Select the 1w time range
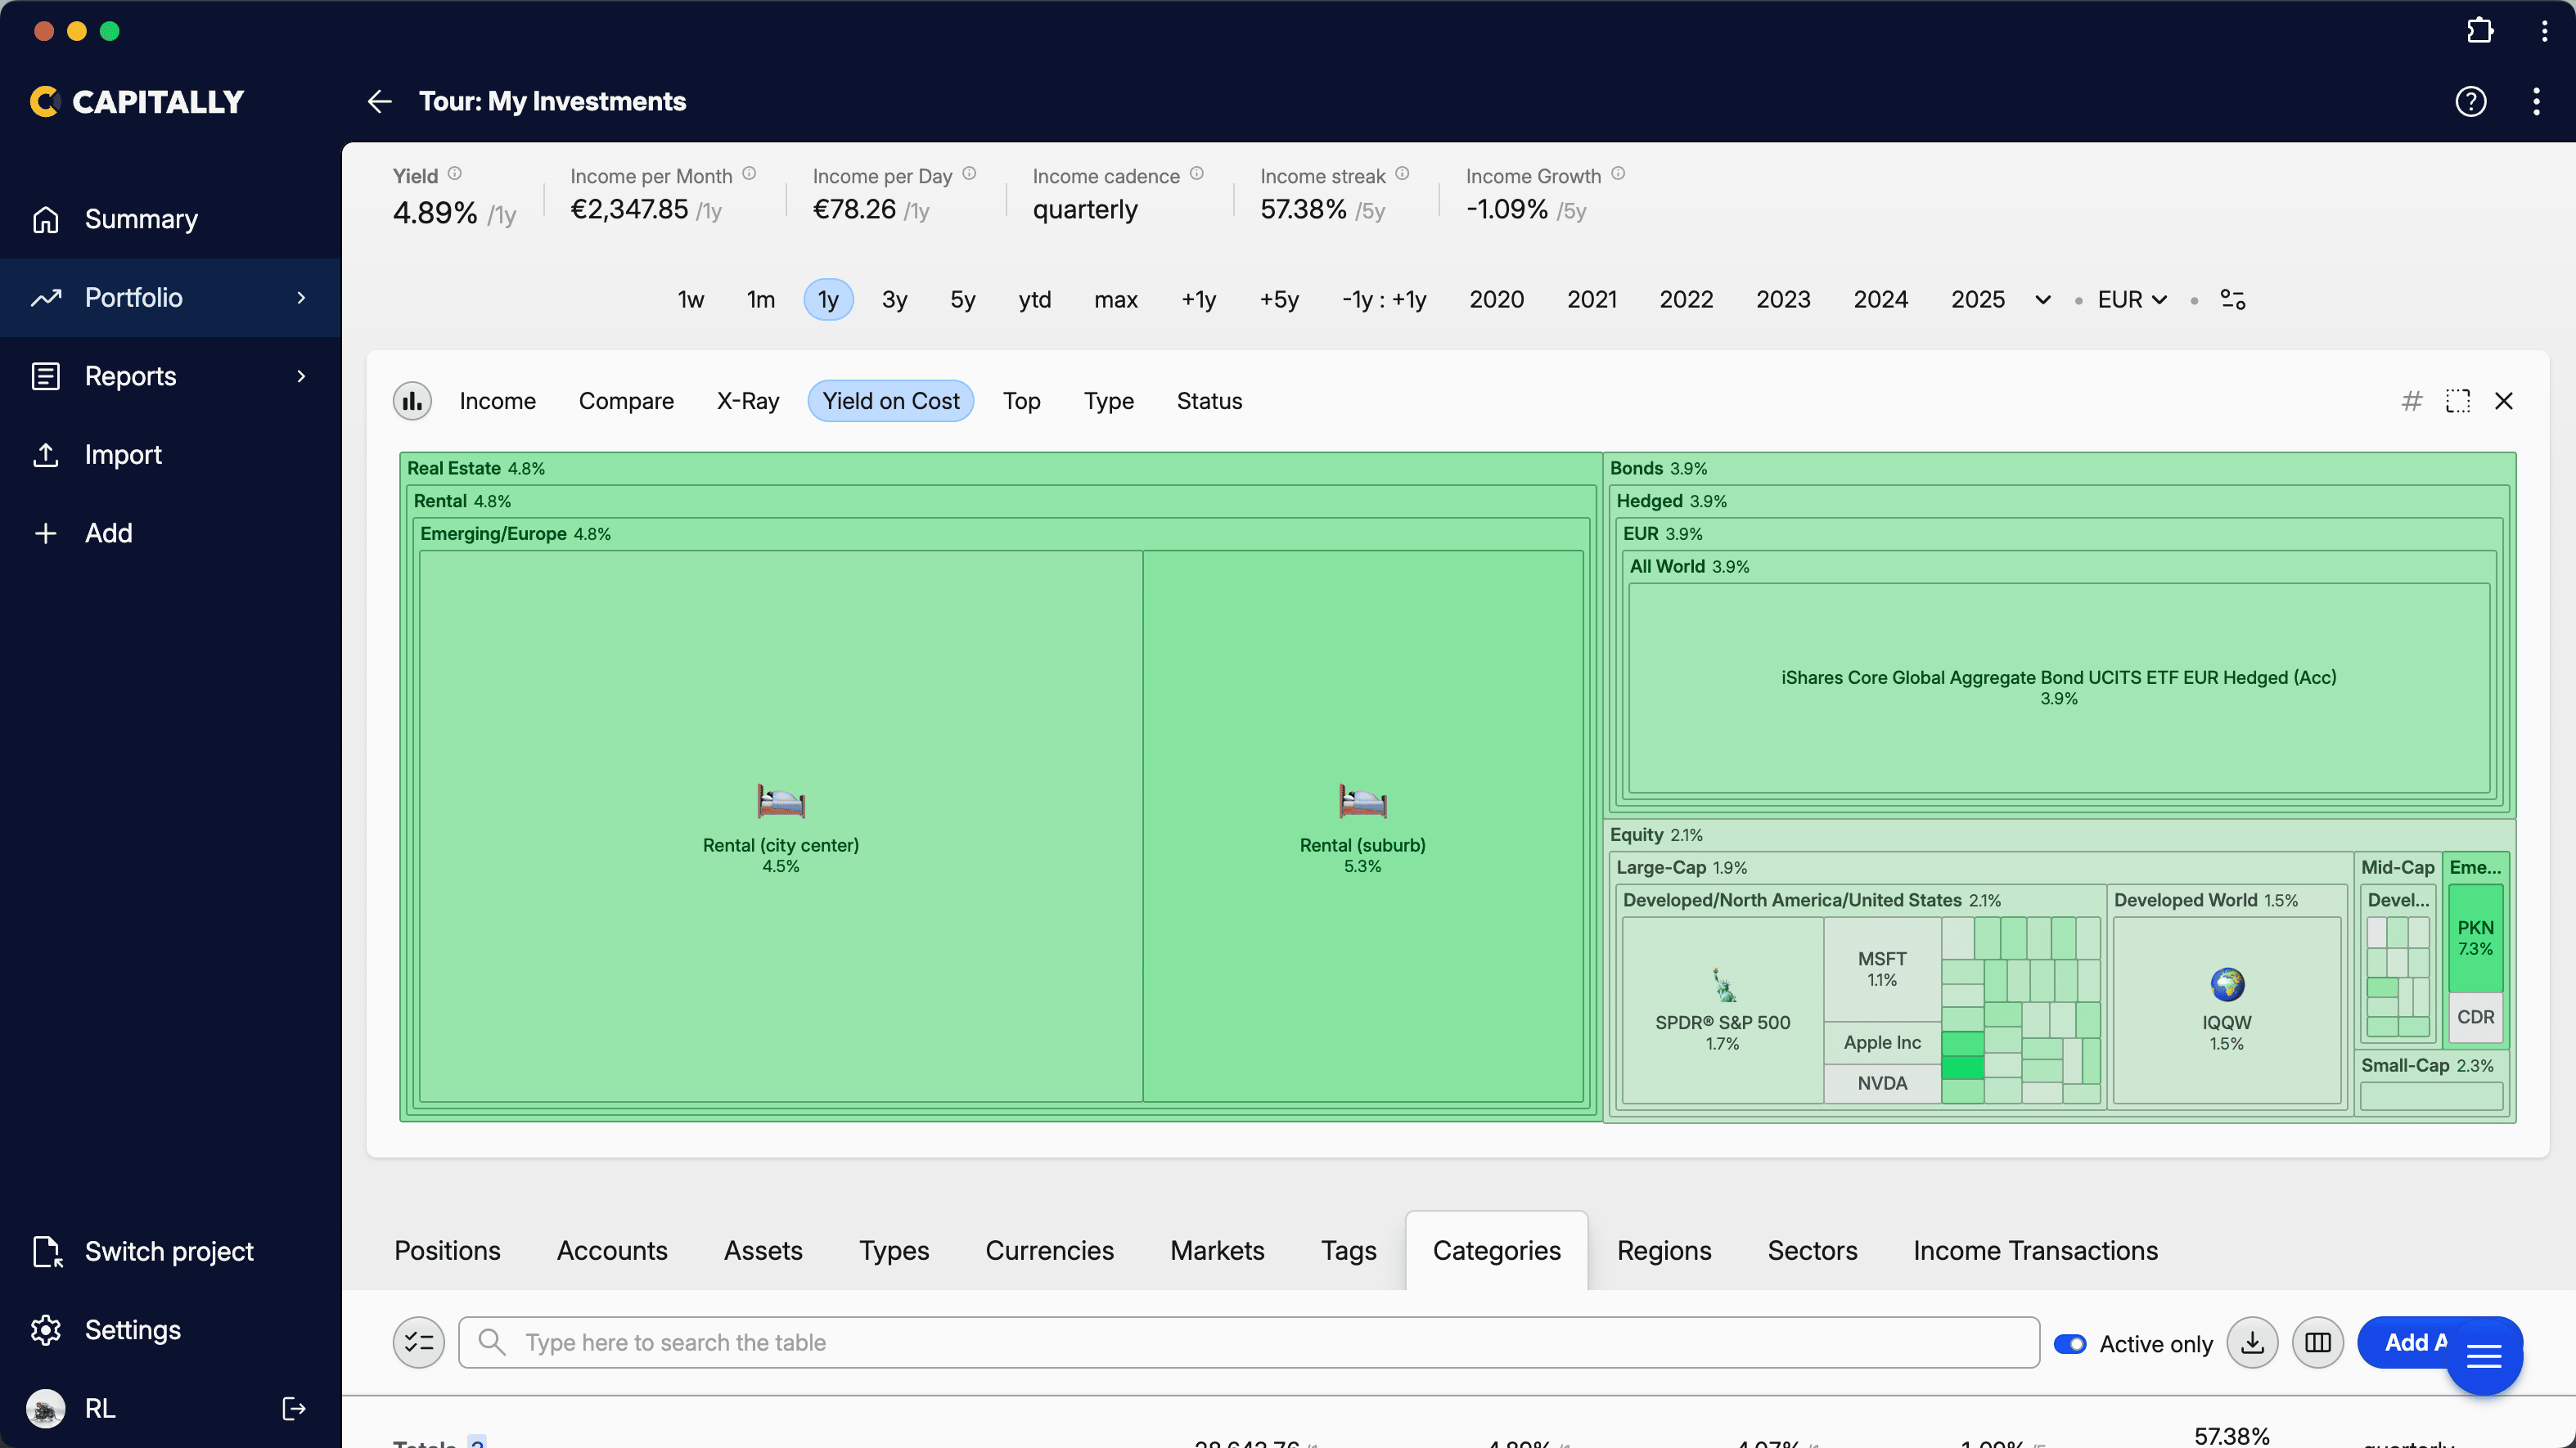The width and height of the screenshot is (2576, 1448). (691, 299)
